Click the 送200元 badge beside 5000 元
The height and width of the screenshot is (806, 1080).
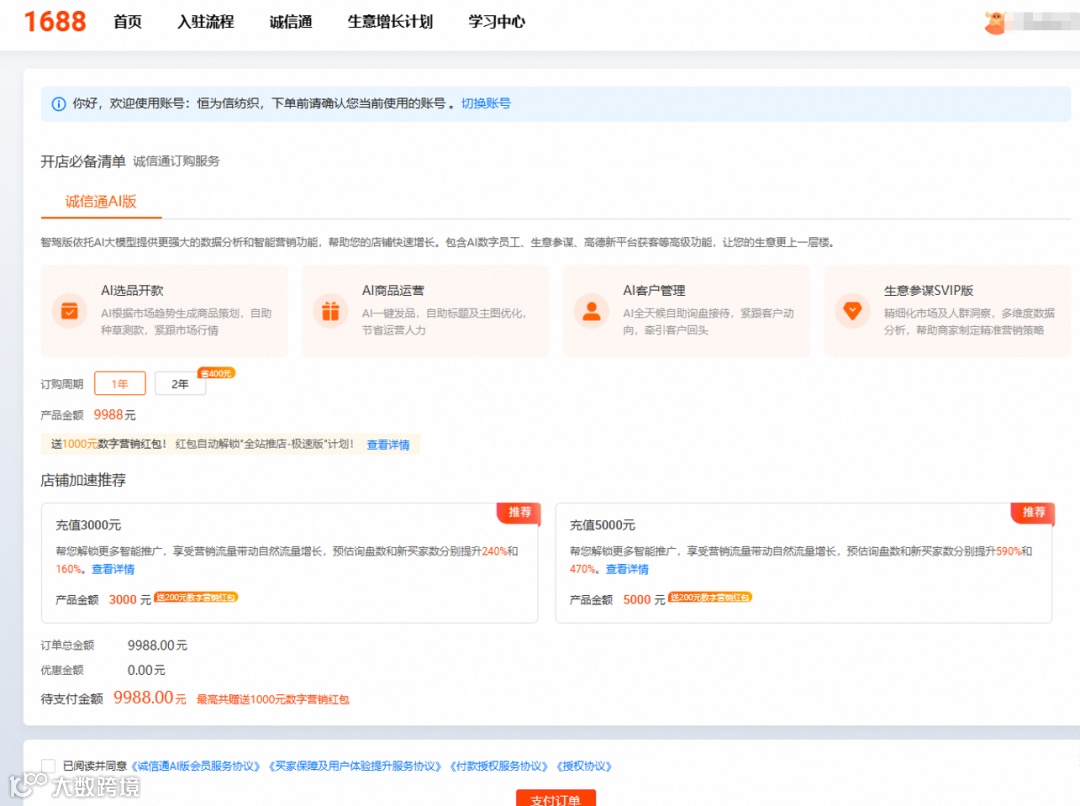coord(710,597)
